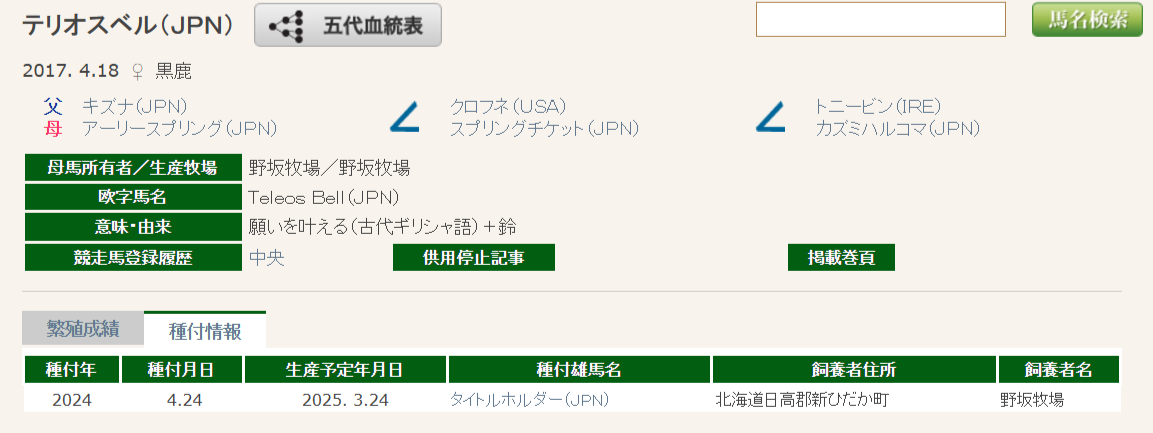Open stallion link タイトルホルダー(JPN)

point(529,400)
